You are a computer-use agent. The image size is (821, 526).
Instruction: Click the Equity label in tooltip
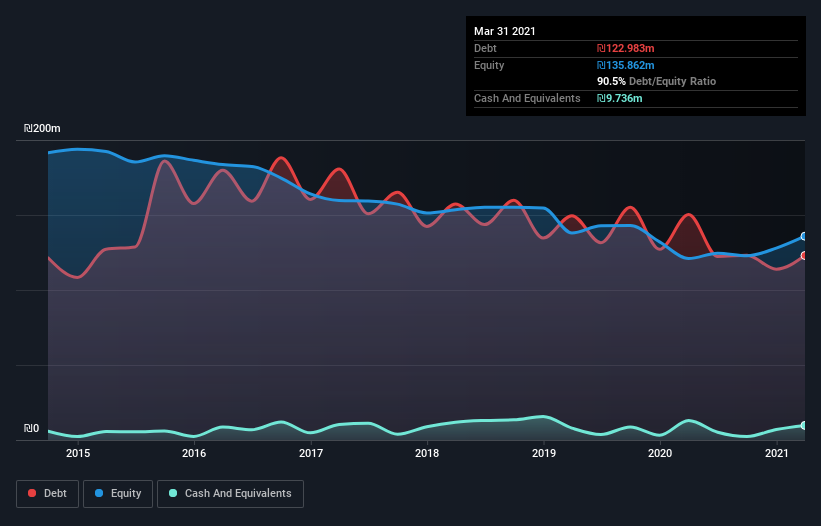pyautogui.click(x=489, y=65)
